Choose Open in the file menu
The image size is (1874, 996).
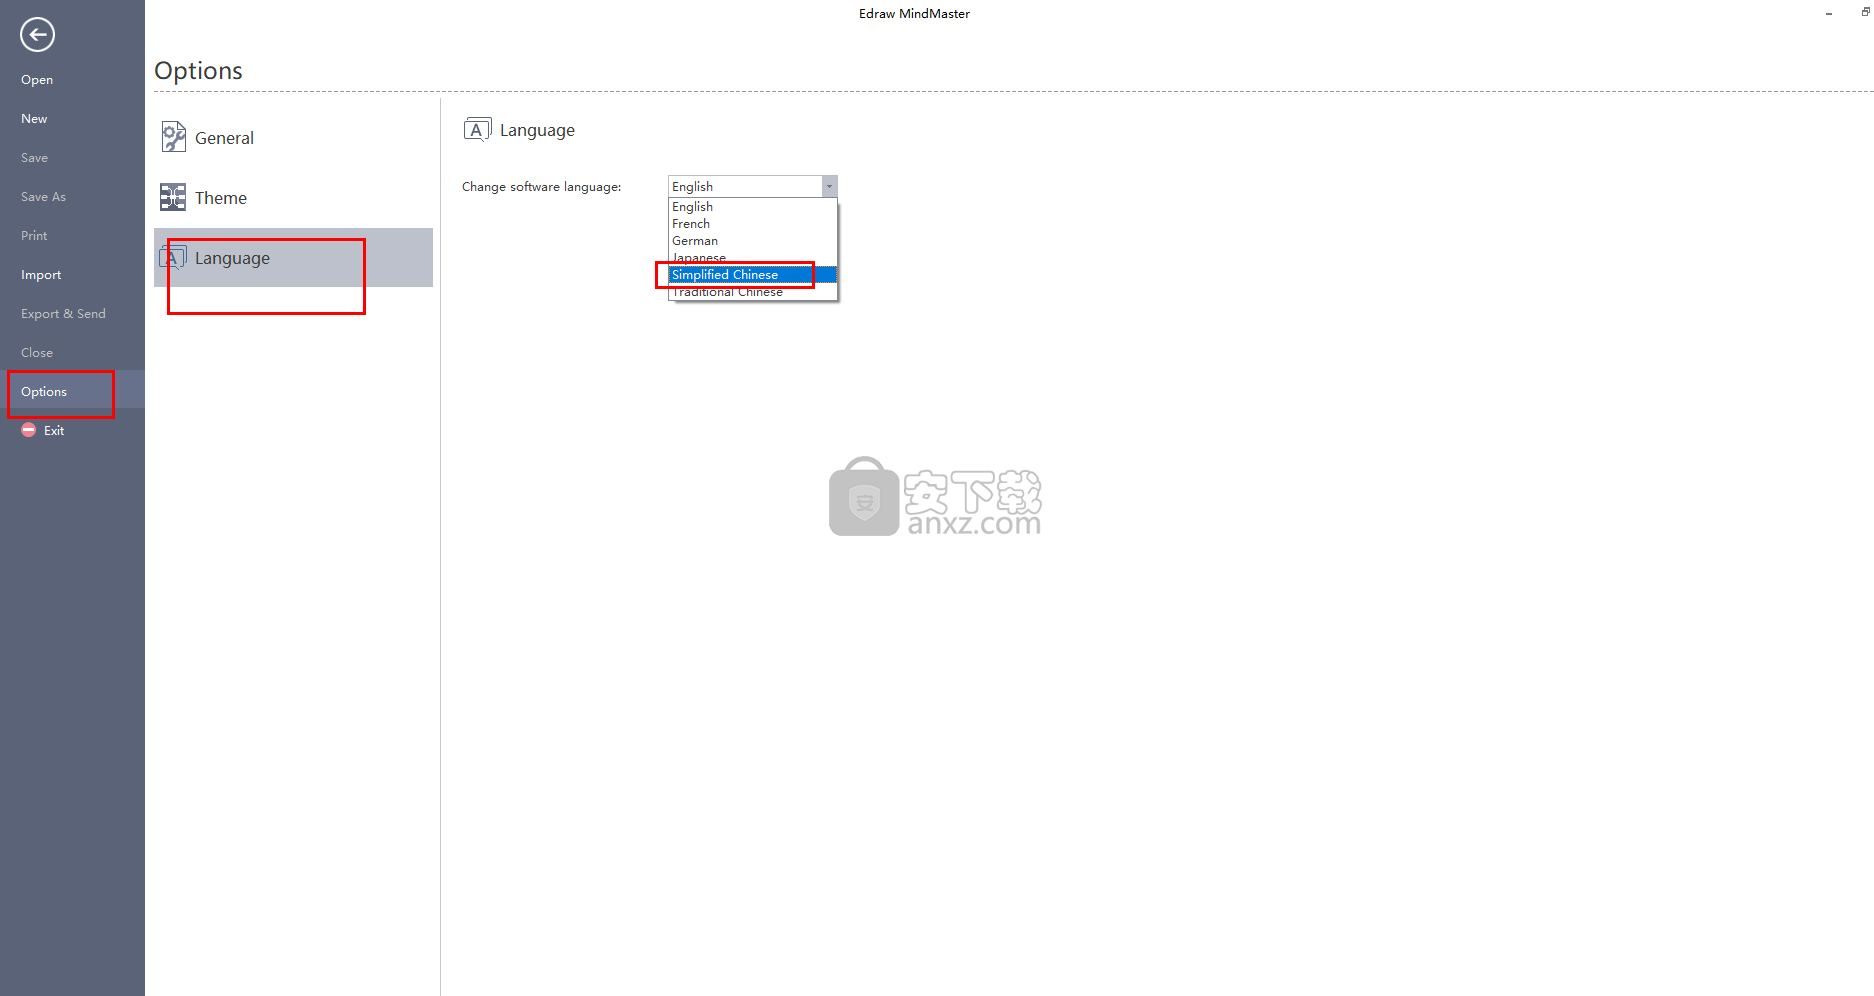tap(72, 80)
